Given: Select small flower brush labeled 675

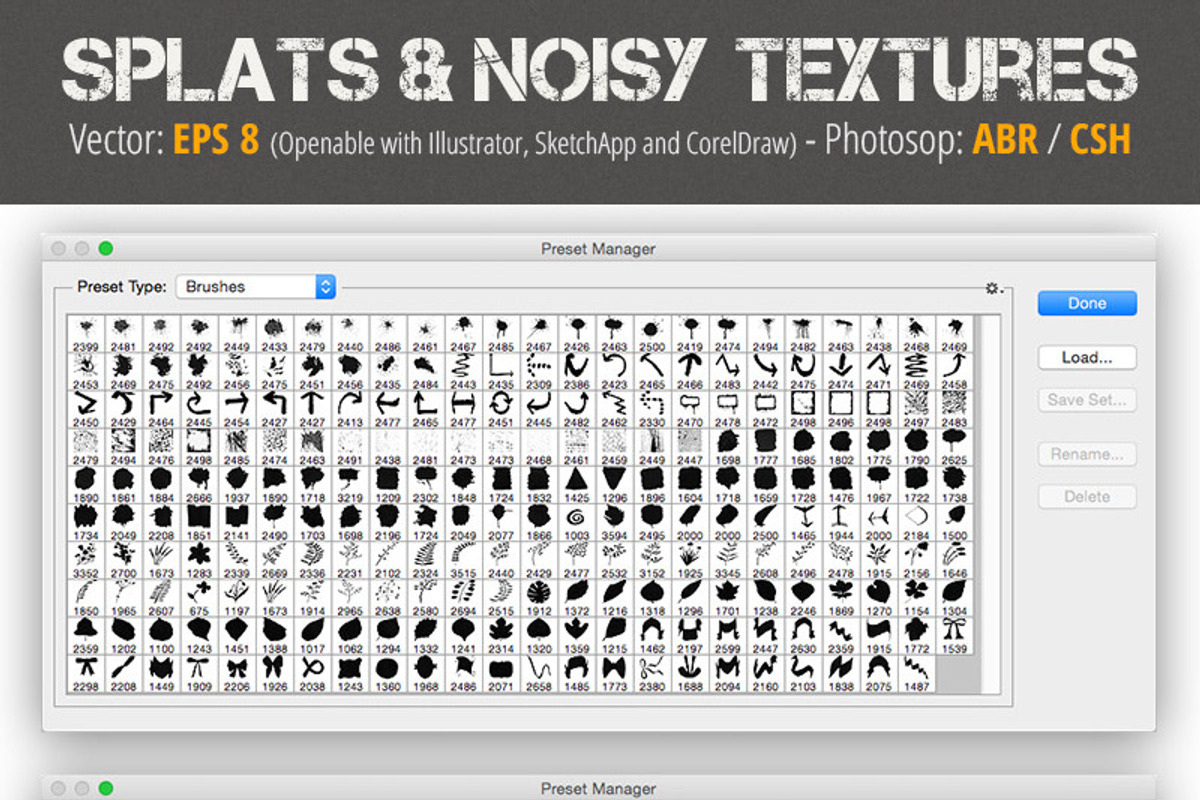Looking at the screenshot, I should coord(198,598).
